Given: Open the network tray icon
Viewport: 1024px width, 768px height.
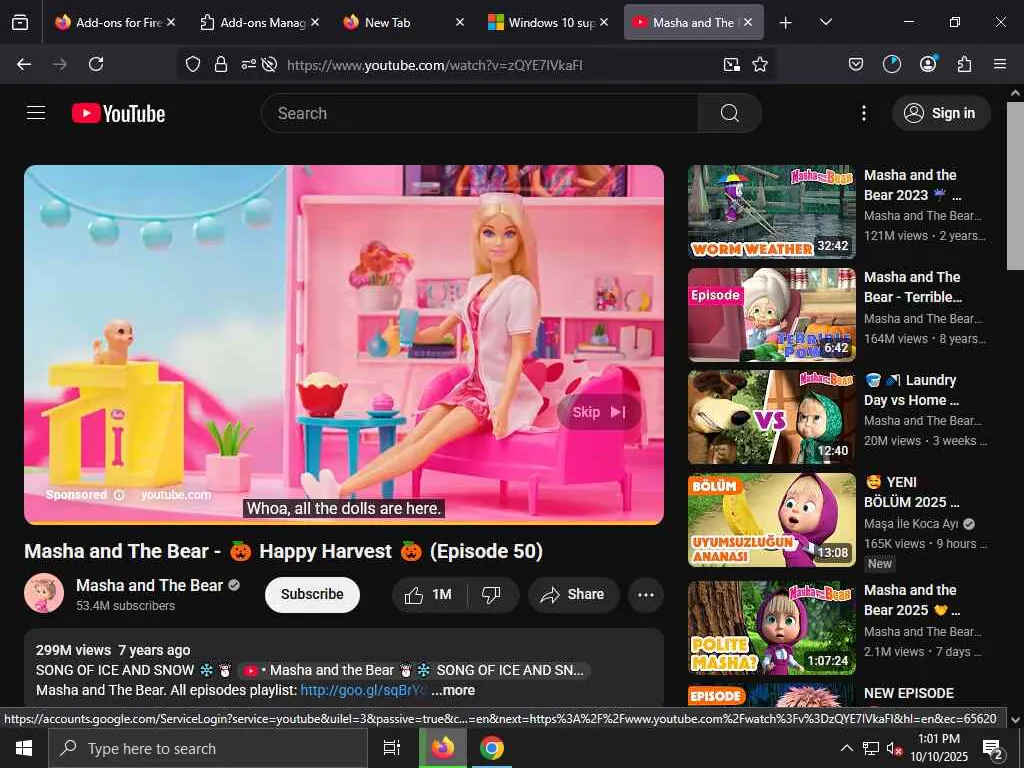Looking at the screenshot, I should click(x=871, y=748).
